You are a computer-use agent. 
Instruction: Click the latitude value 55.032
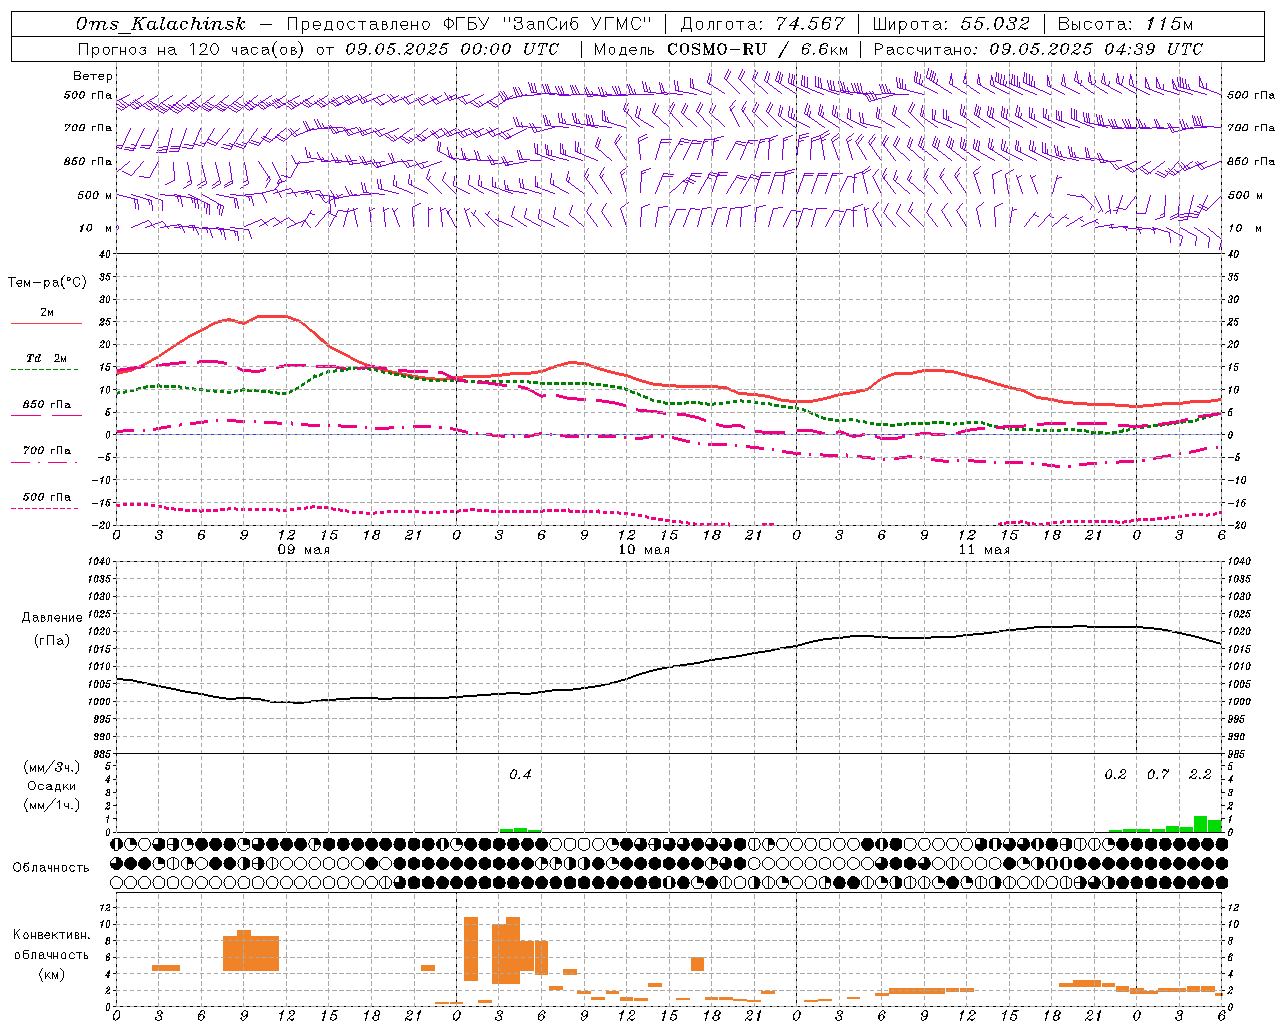click(995, 24)
